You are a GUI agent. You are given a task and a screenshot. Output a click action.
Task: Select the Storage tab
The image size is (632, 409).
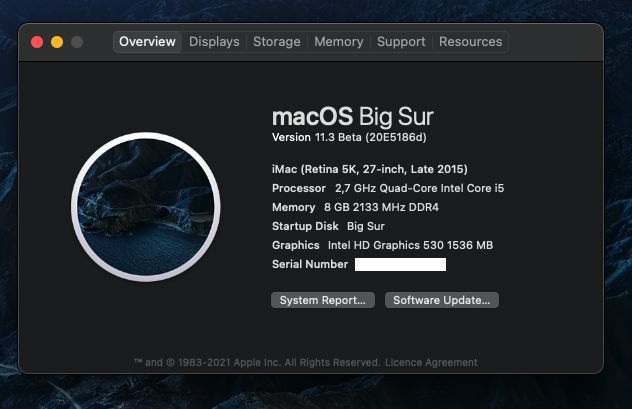pos(276,42)
